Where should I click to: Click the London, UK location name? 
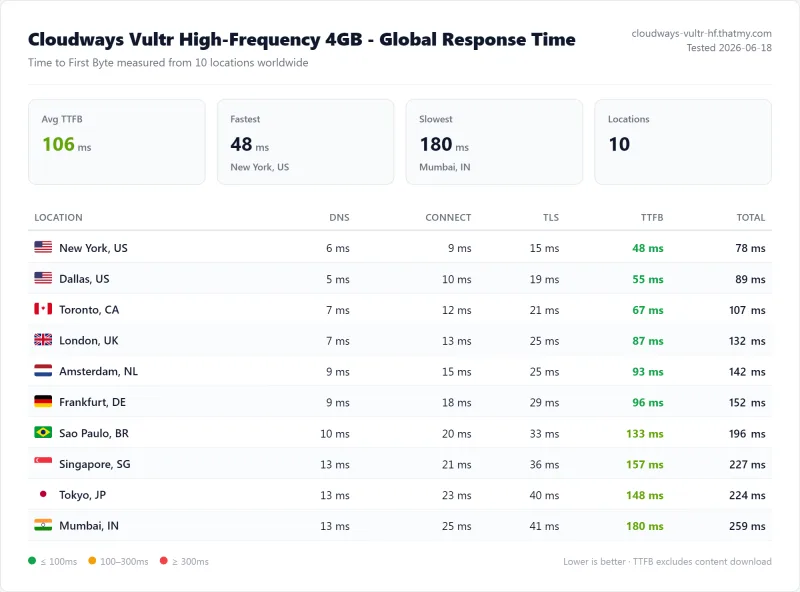point(89,340)
